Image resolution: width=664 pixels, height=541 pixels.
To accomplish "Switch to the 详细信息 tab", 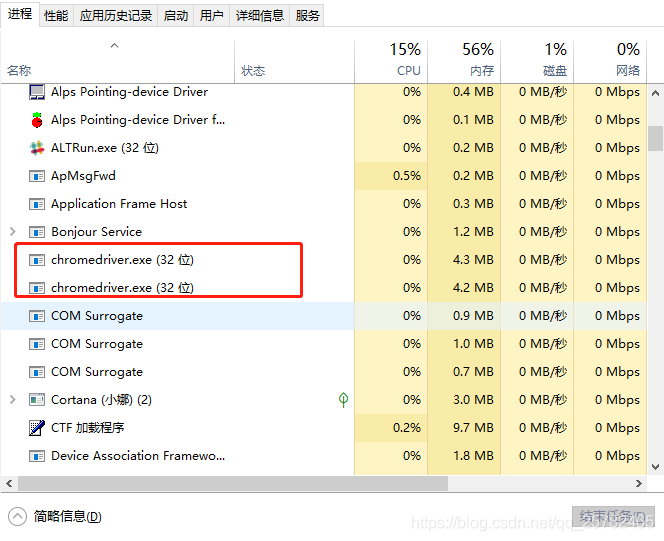I will pyautogui.click(x=260, y=16).
